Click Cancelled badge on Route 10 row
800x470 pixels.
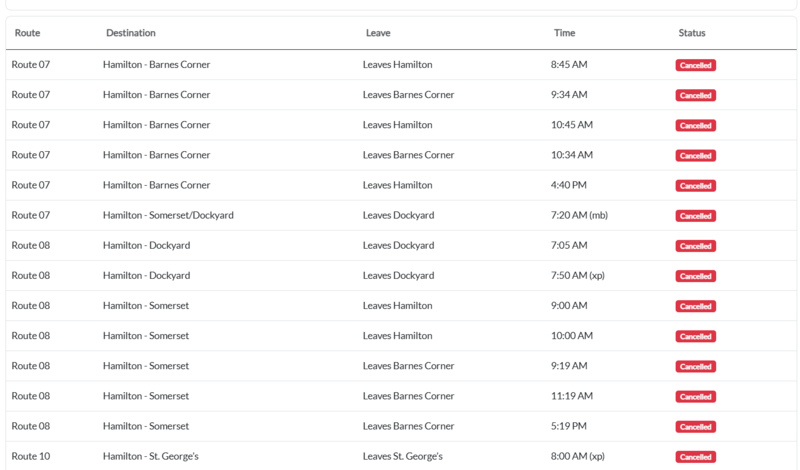[695, 457]
